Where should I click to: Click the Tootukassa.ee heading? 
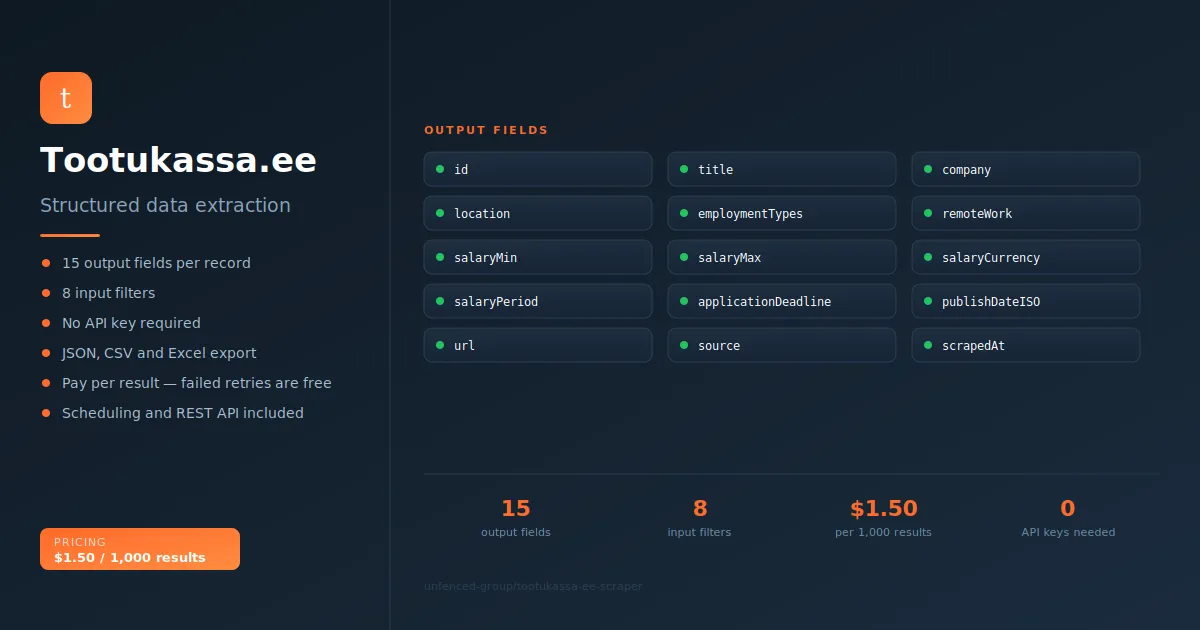[x=178, y=160]
